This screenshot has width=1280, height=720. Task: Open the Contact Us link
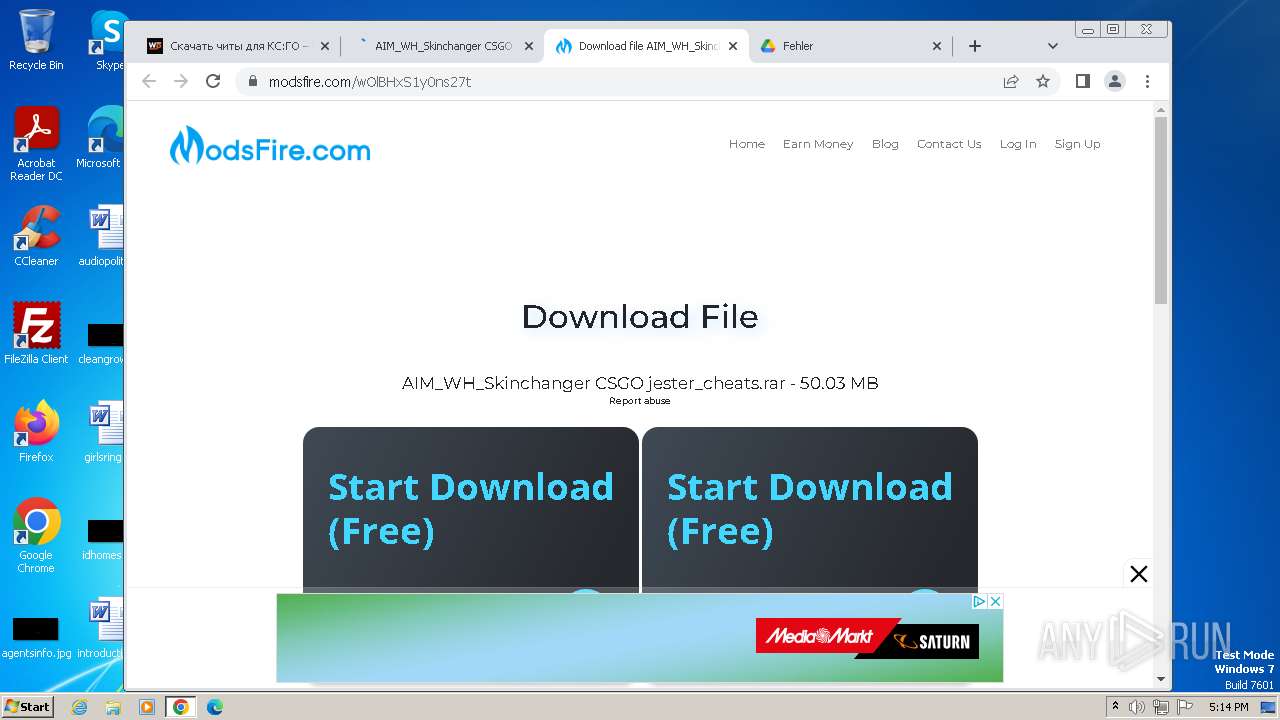click(x=949, y=144)
